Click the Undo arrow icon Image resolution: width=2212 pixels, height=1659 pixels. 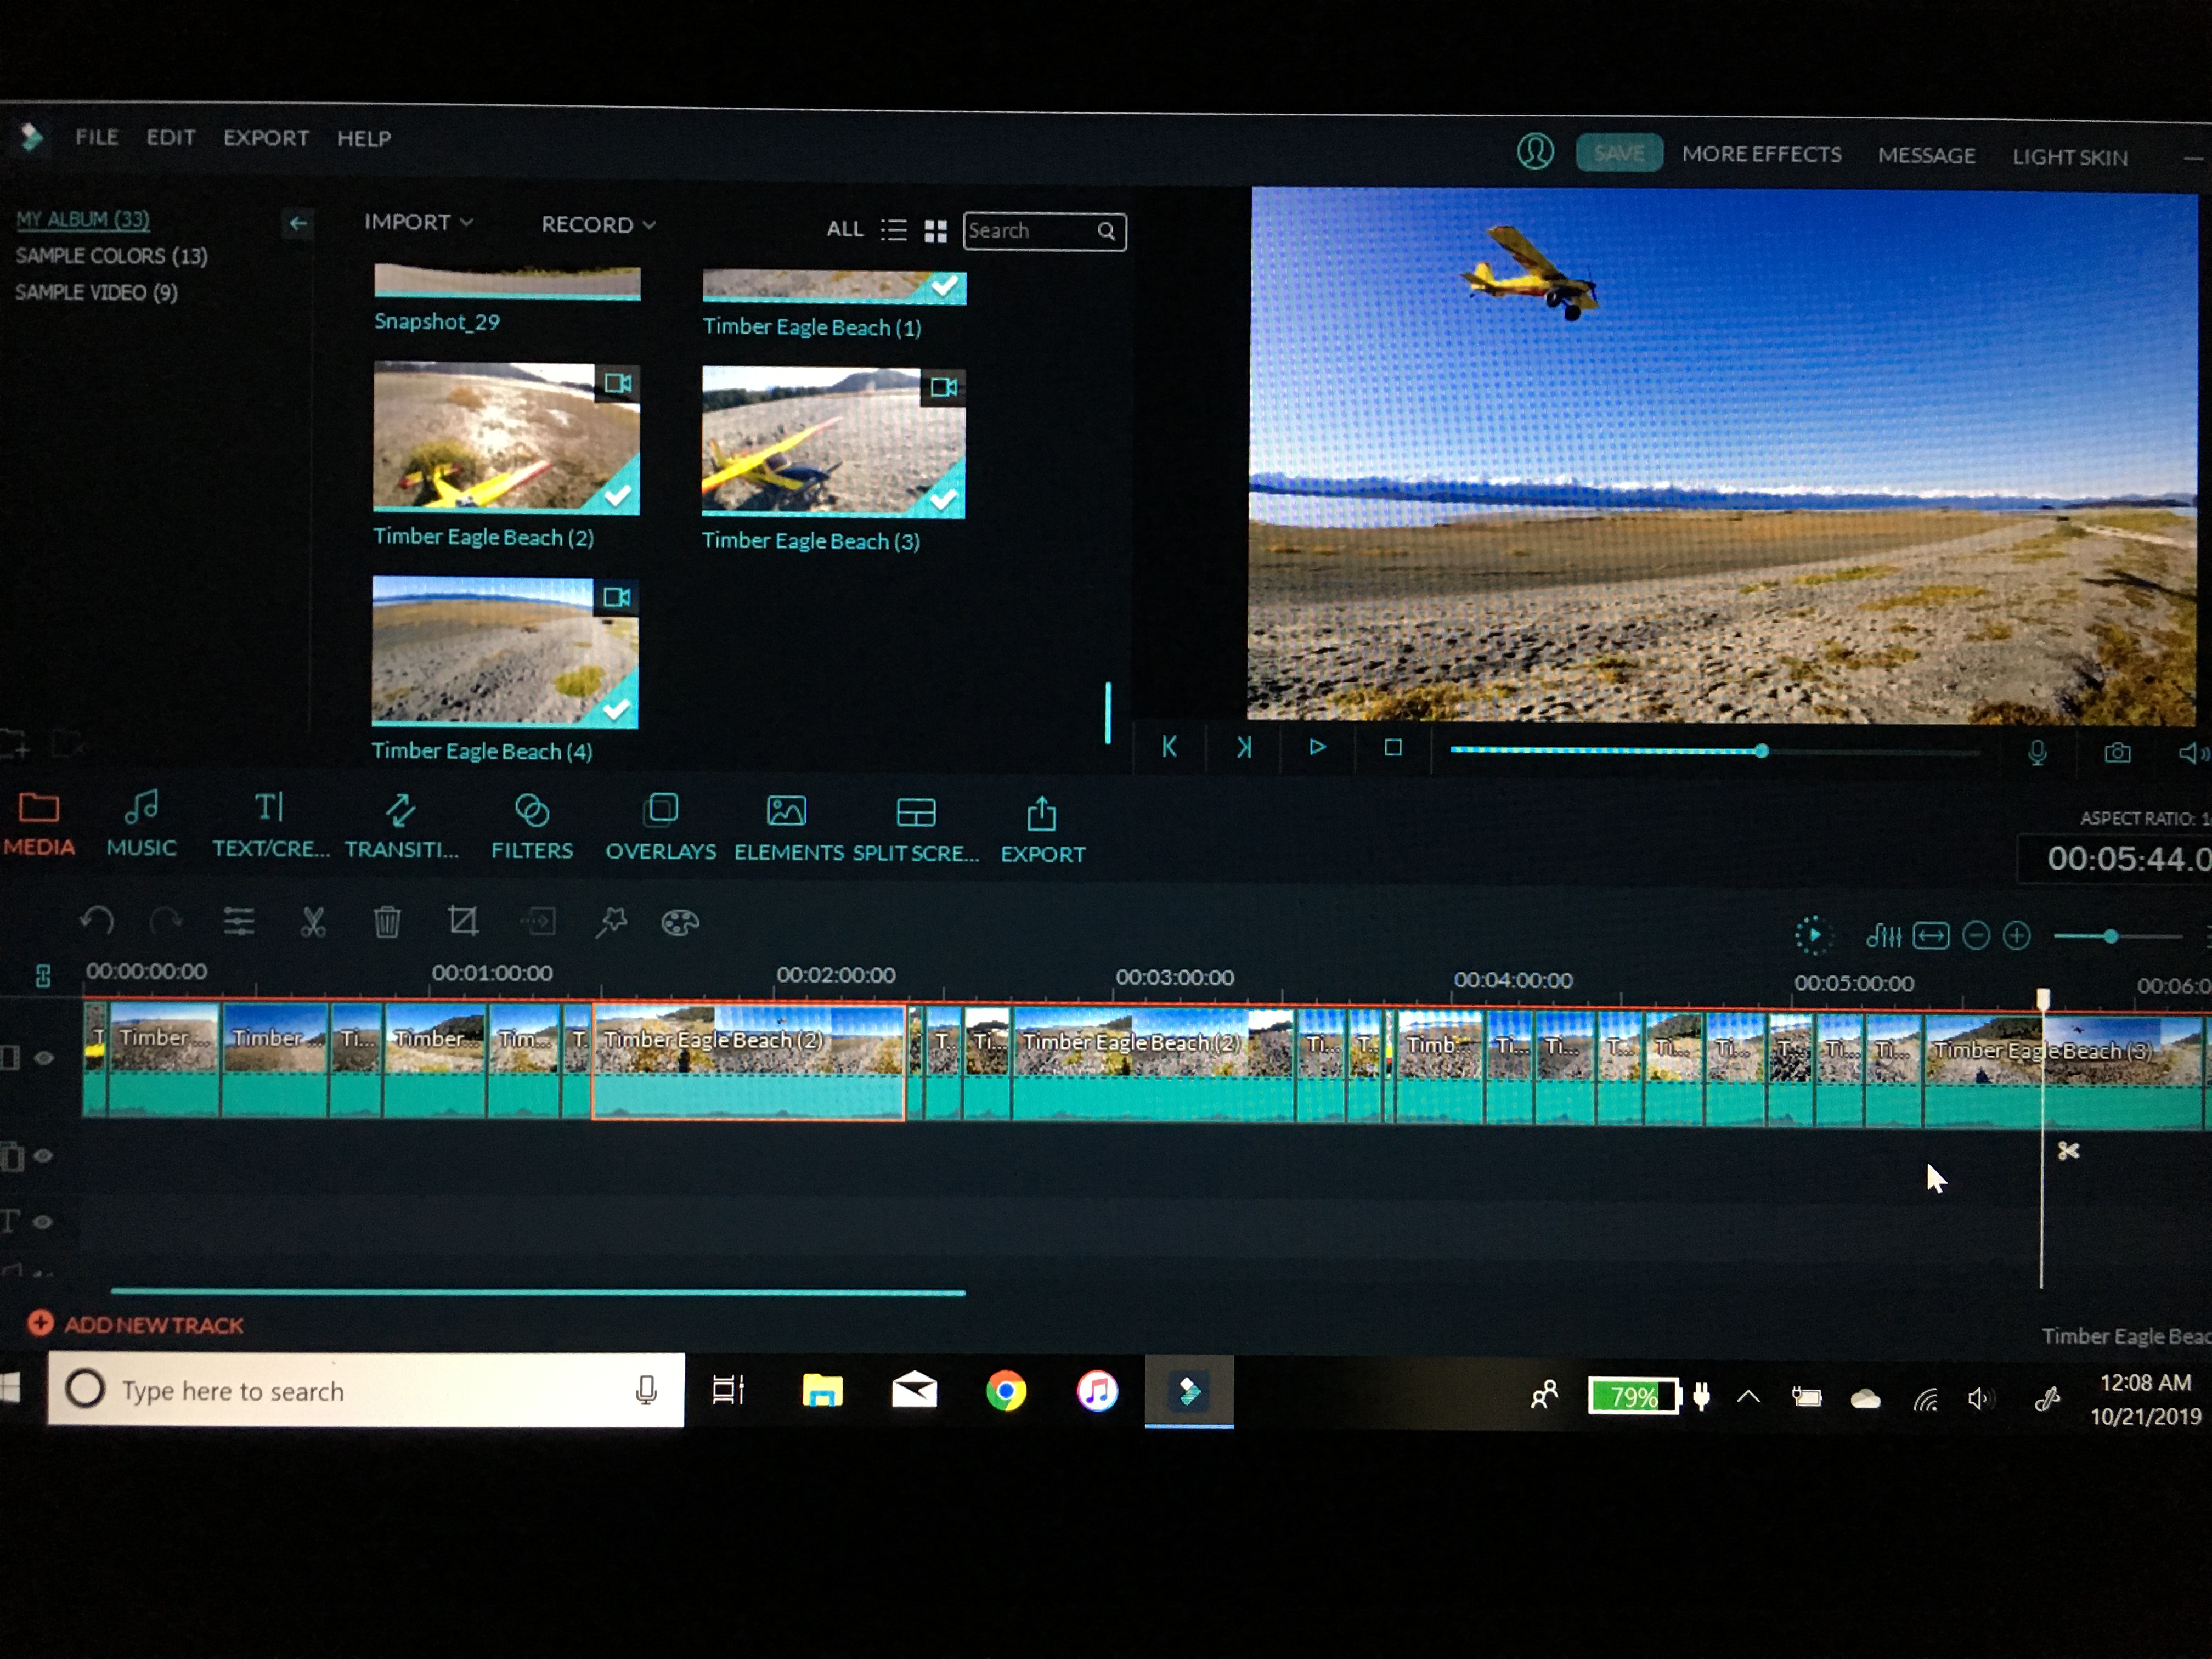point(97,920)
